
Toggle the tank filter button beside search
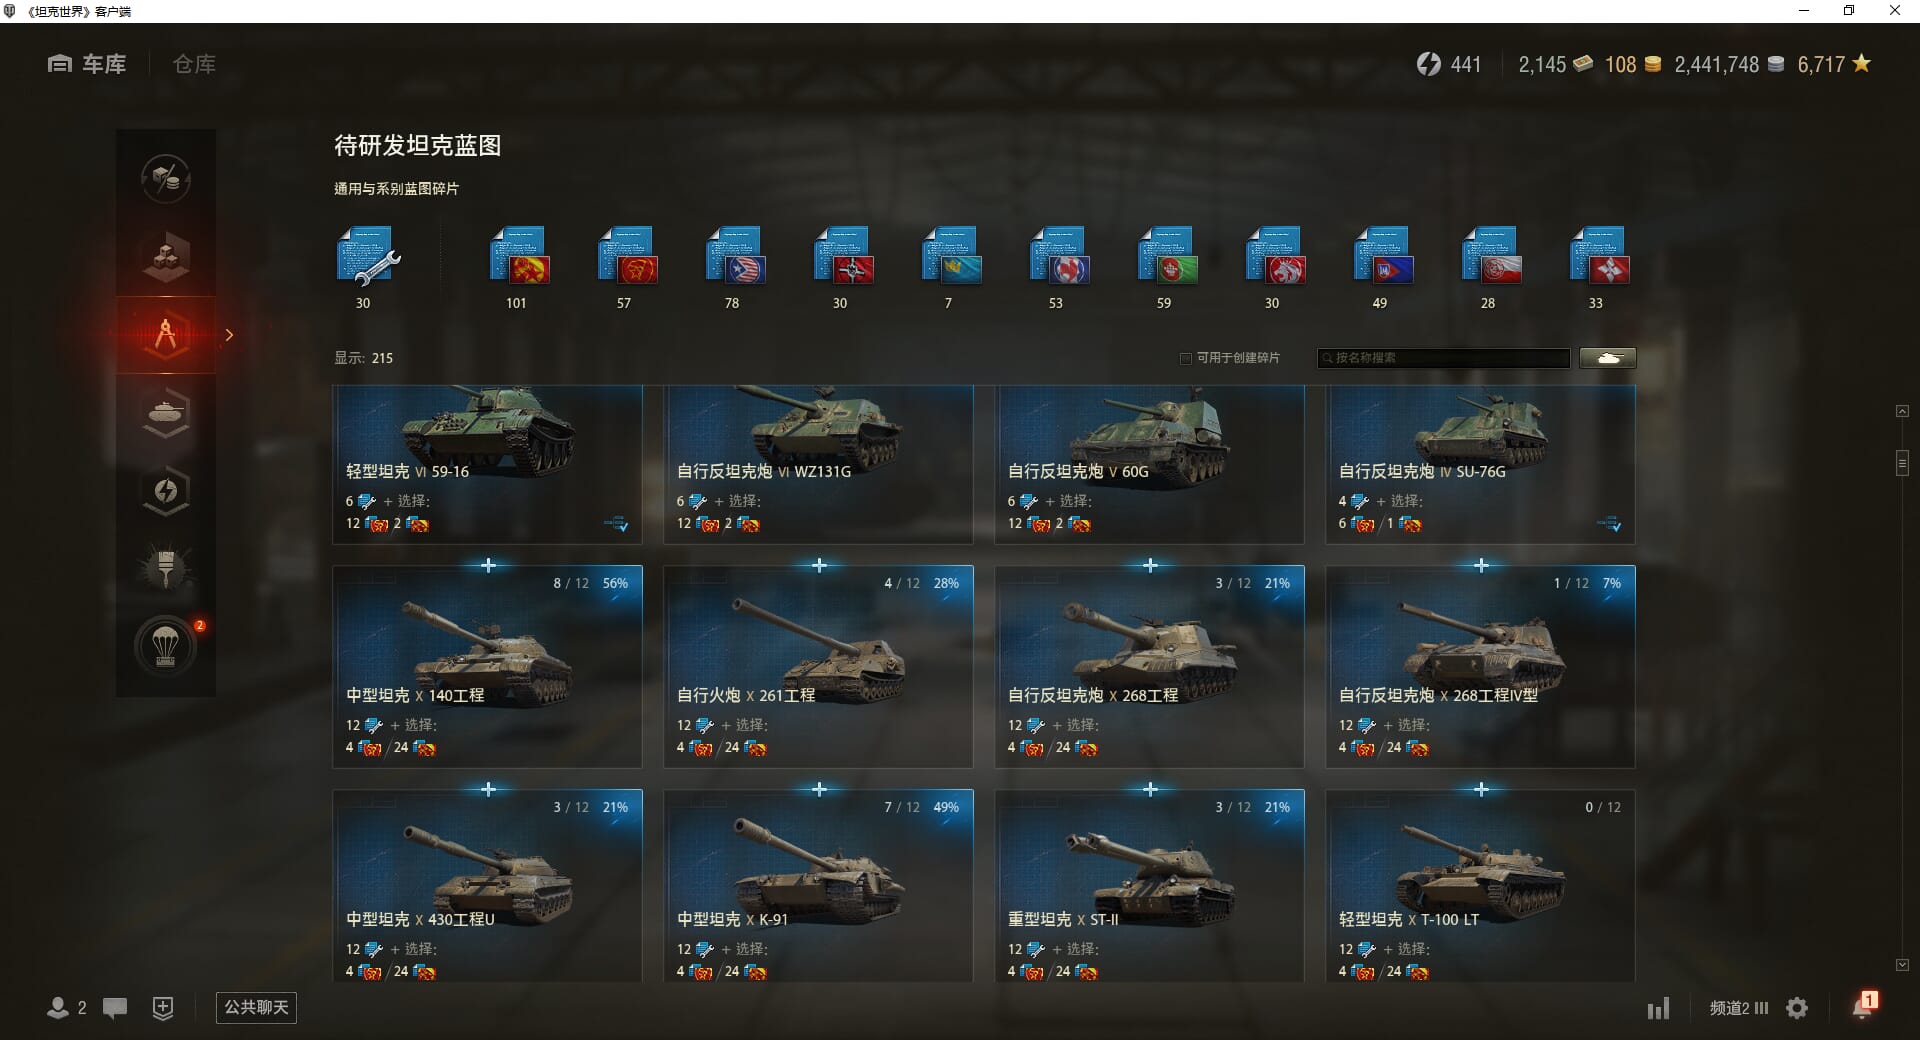(1608, 358)
